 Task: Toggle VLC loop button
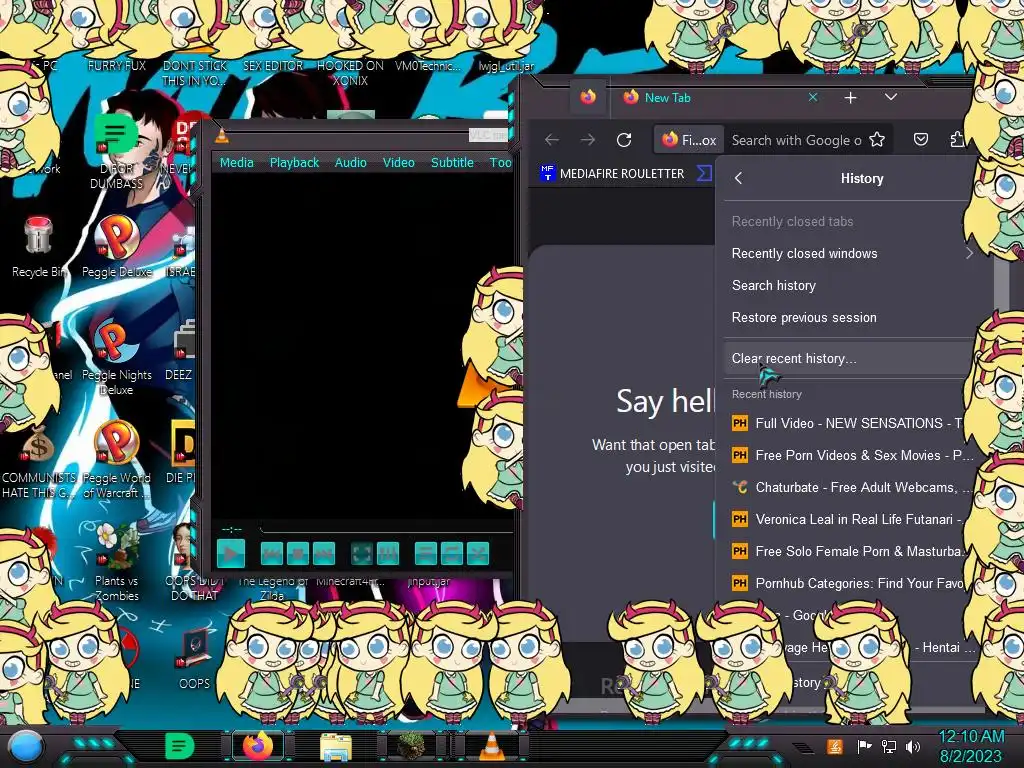click(x=452, y=554)
